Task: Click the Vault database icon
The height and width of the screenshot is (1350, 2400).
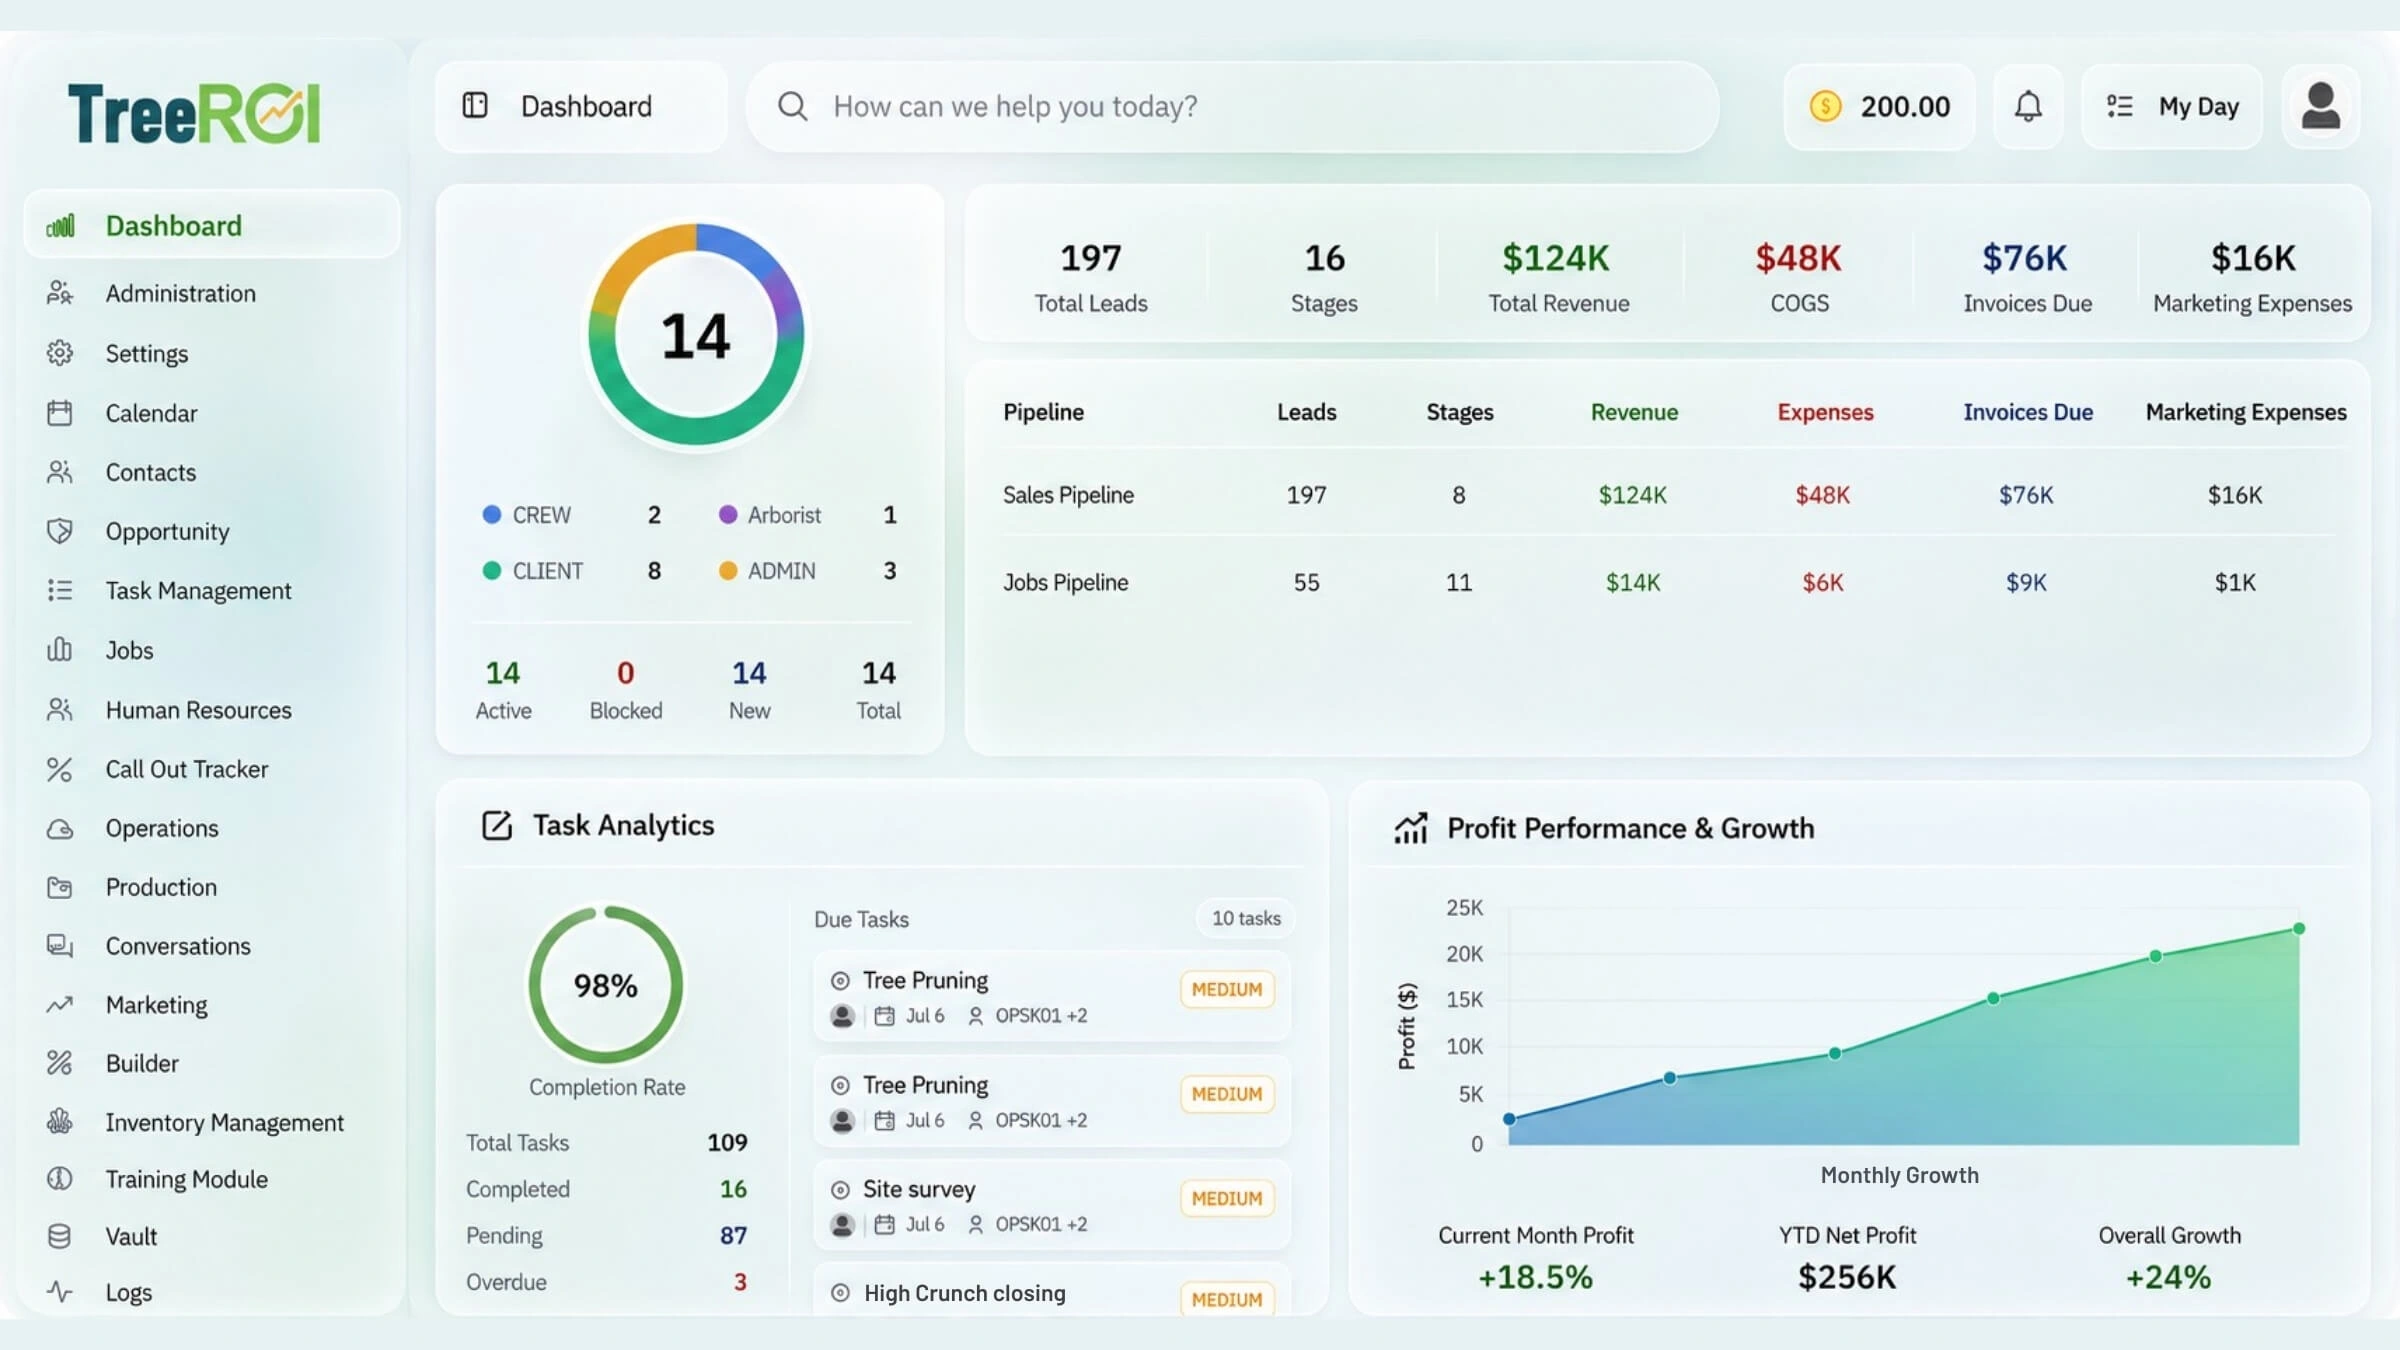Action: [59, 1236]
